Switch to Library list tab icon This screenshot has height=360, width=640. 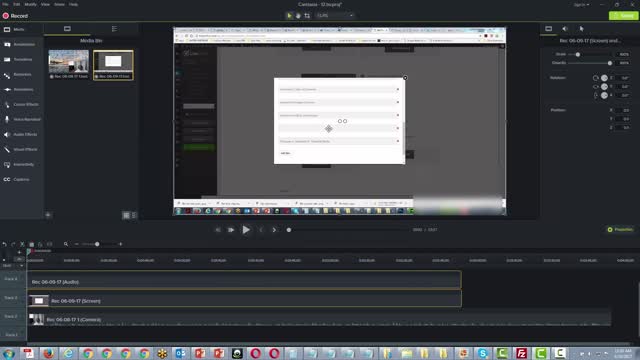[114, 29]
